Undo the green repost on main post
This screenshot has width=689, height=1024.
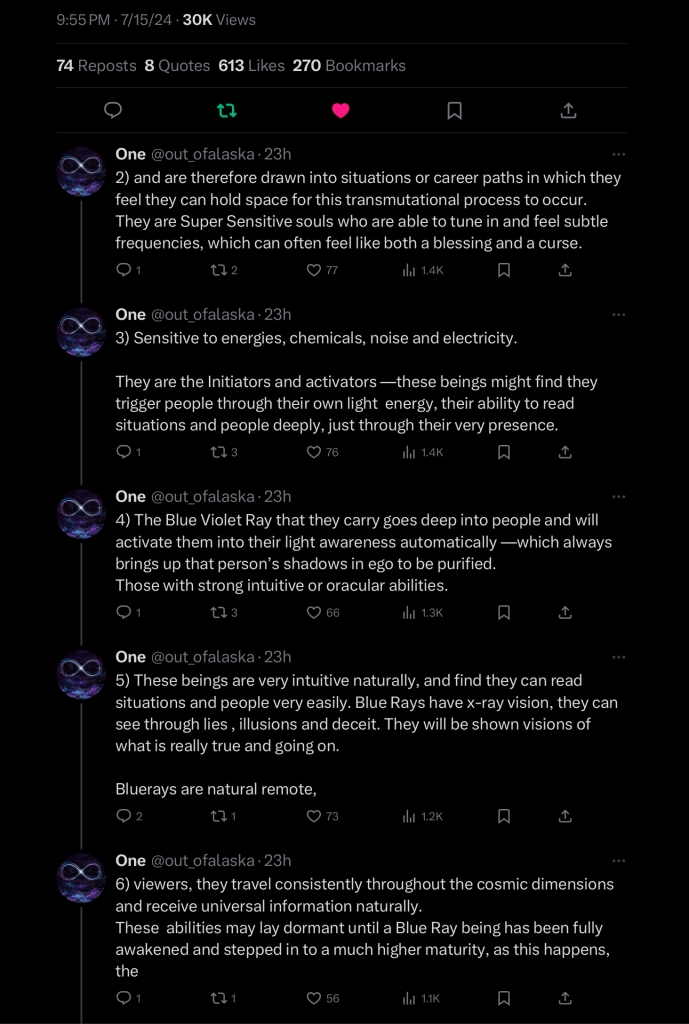click(x=227, y=110)
